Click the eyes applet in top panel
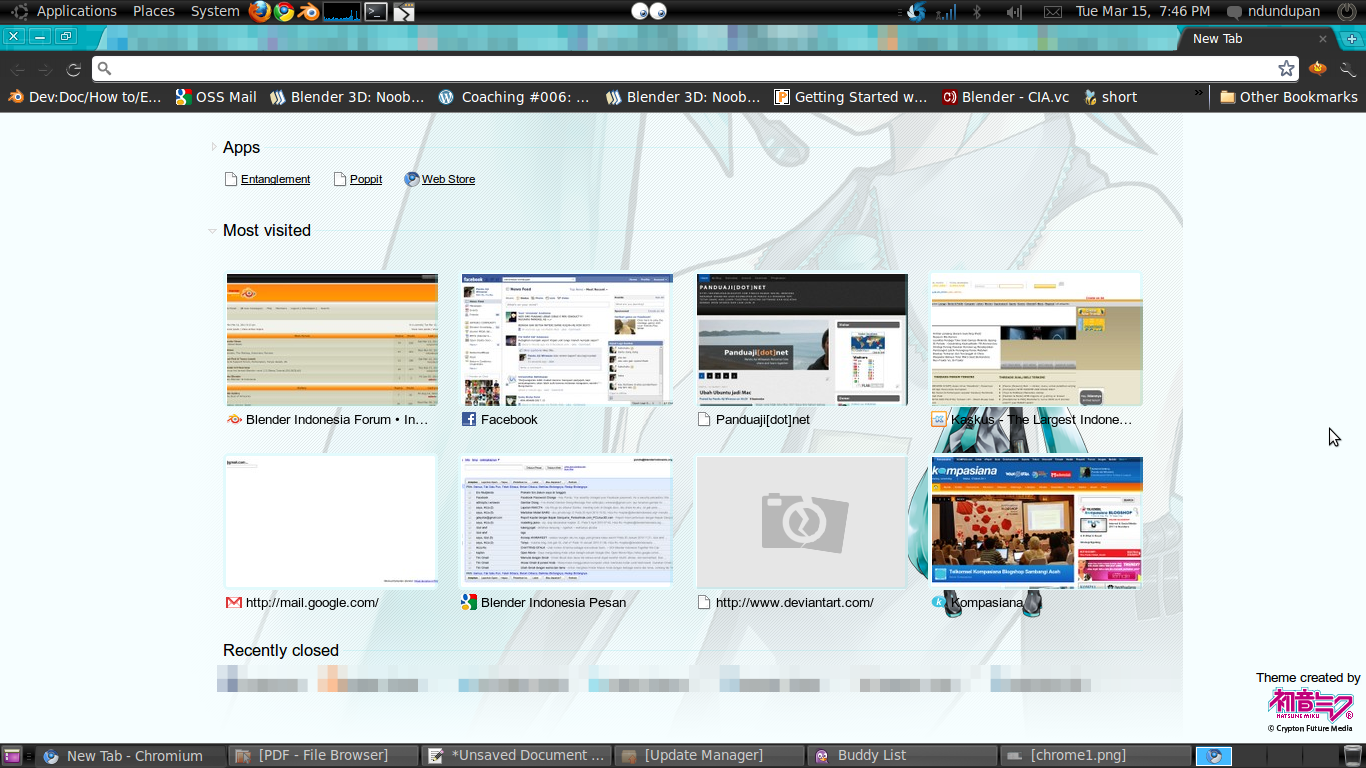Image resolution: width=1366 pixels, height=768 pixels. (x=649, y=12)
